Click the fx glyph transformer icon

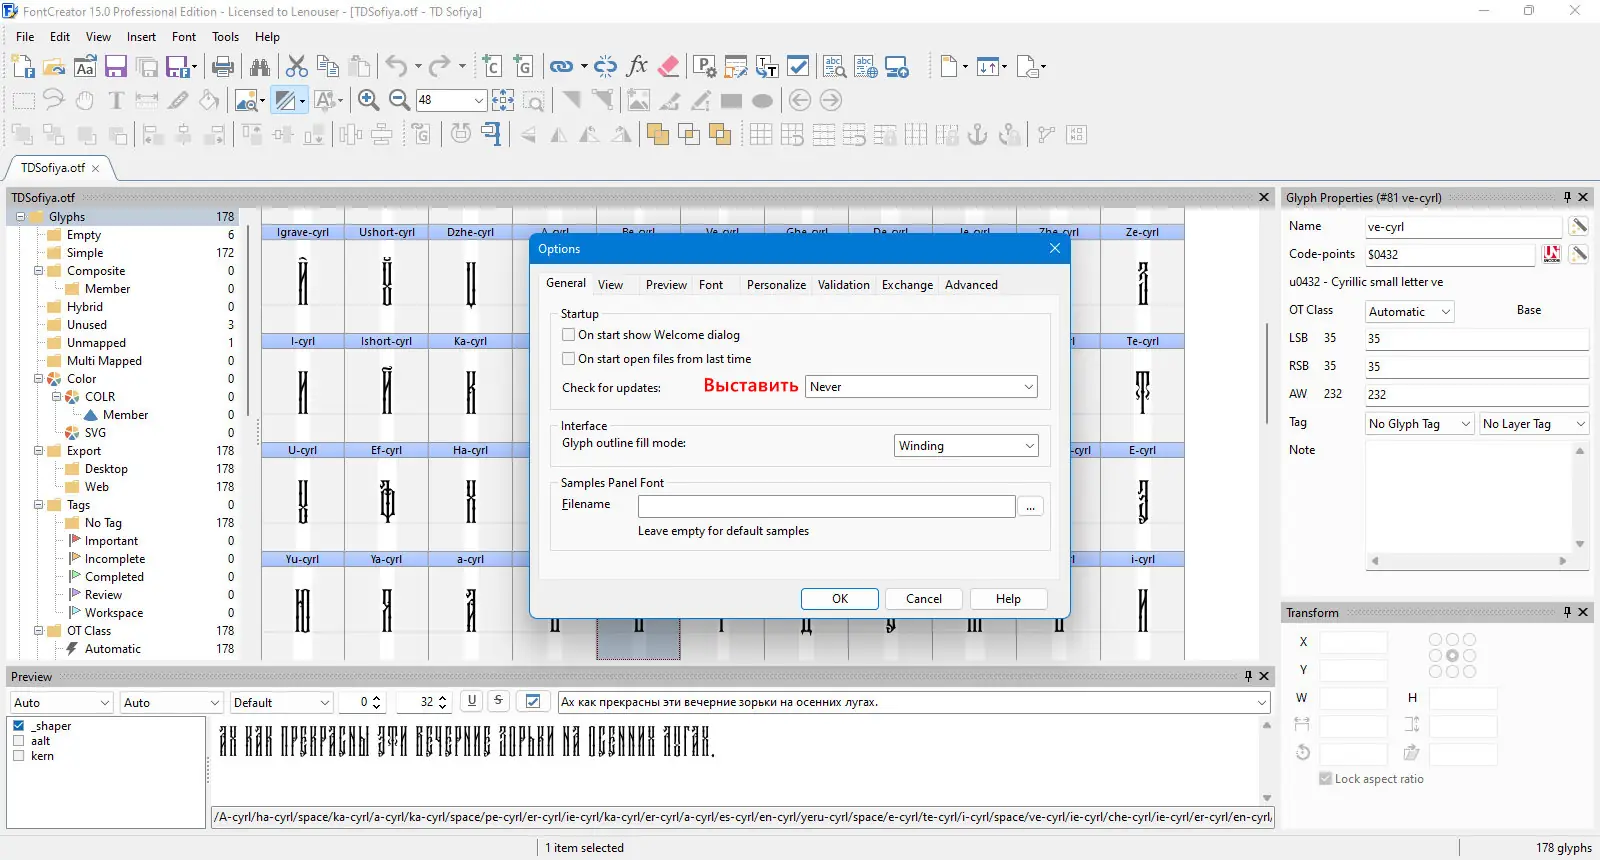tap(637, 67)
